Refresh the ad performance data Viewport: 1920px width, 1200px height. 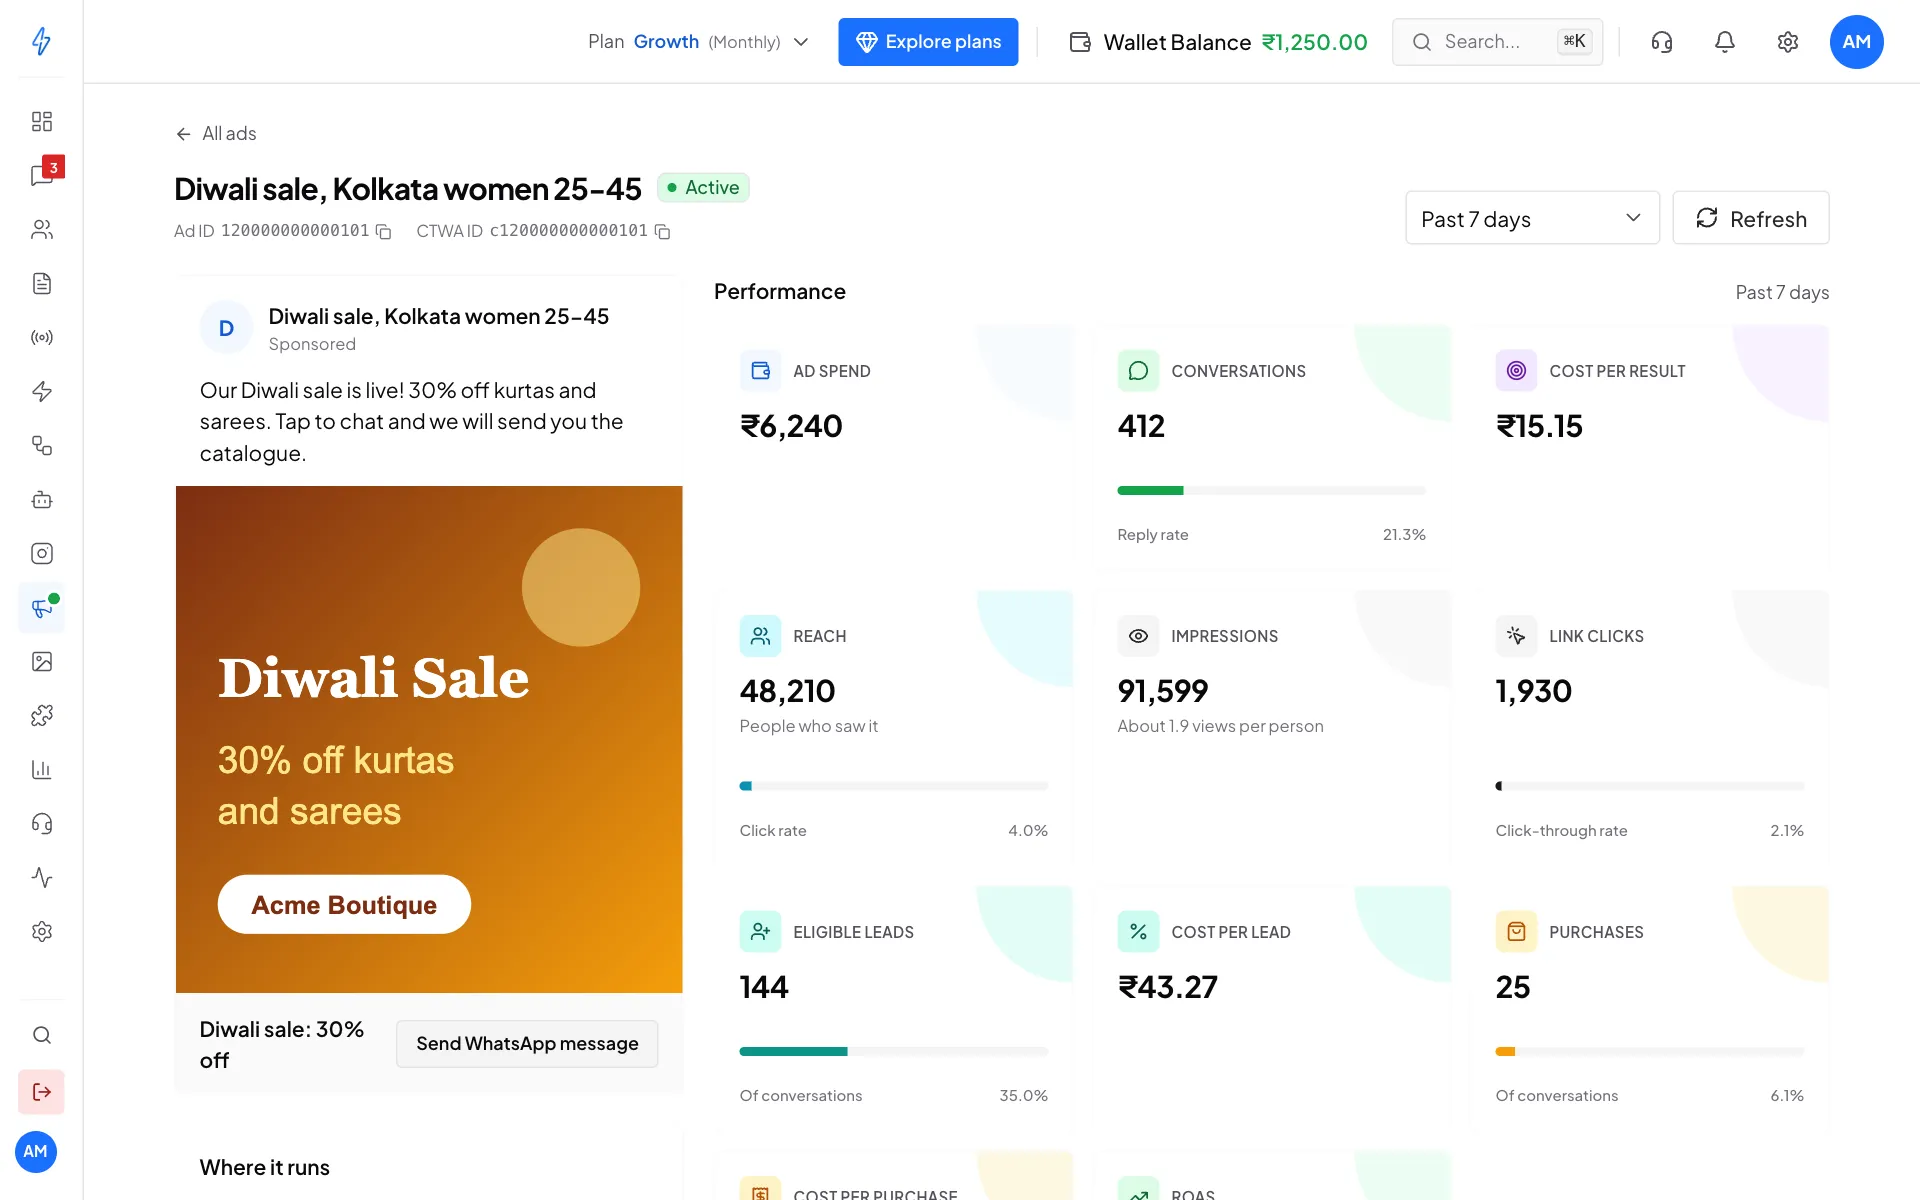[x=1750, y=218]
